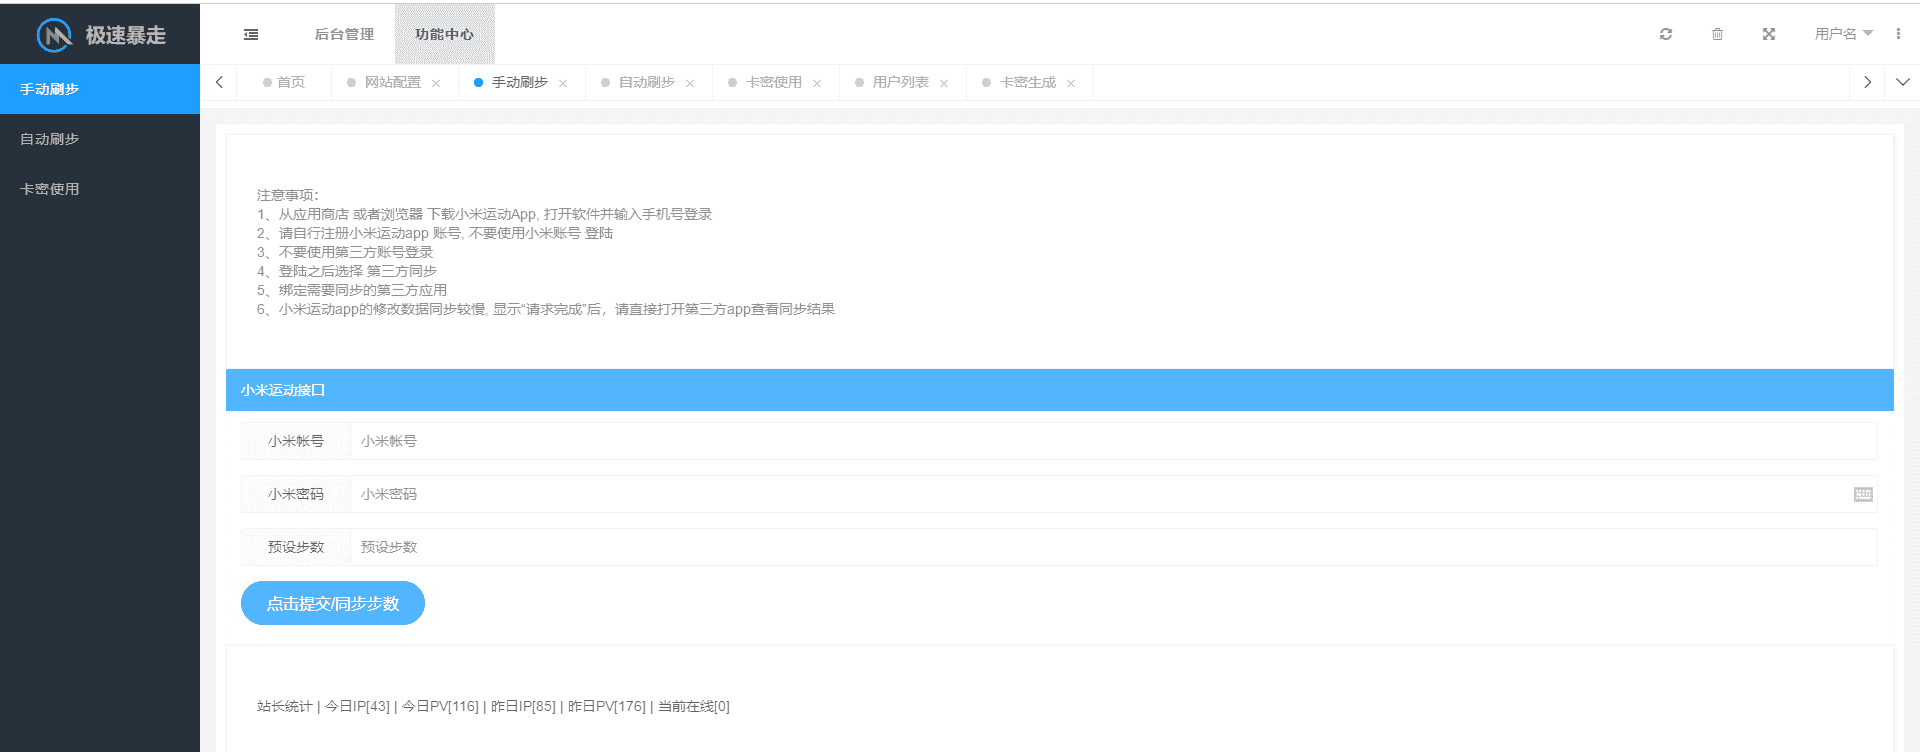Expand the tab options down-chevron menu
1920x752 pixels.
click(x=1903, y=82)
